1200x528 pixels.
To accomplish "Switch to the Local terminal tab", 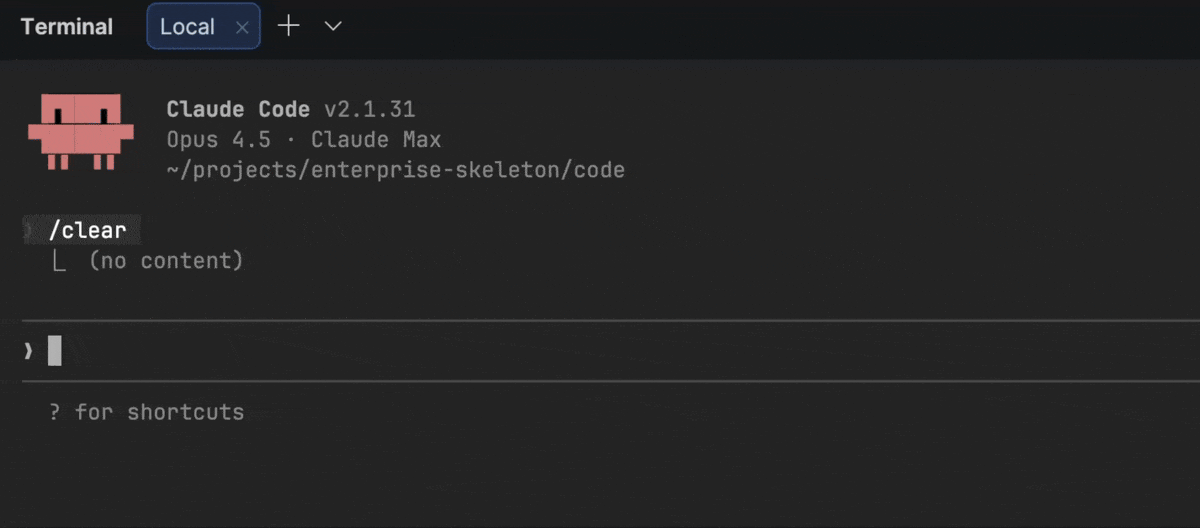I will 188,27.
